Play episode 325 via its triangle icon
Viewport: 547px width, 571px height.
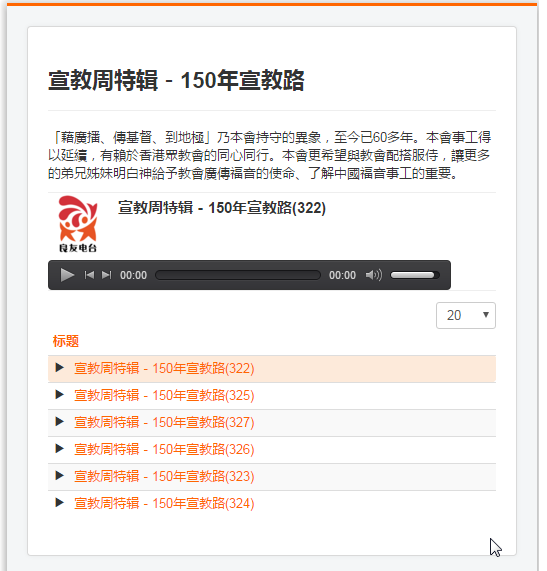click(60, 395)
